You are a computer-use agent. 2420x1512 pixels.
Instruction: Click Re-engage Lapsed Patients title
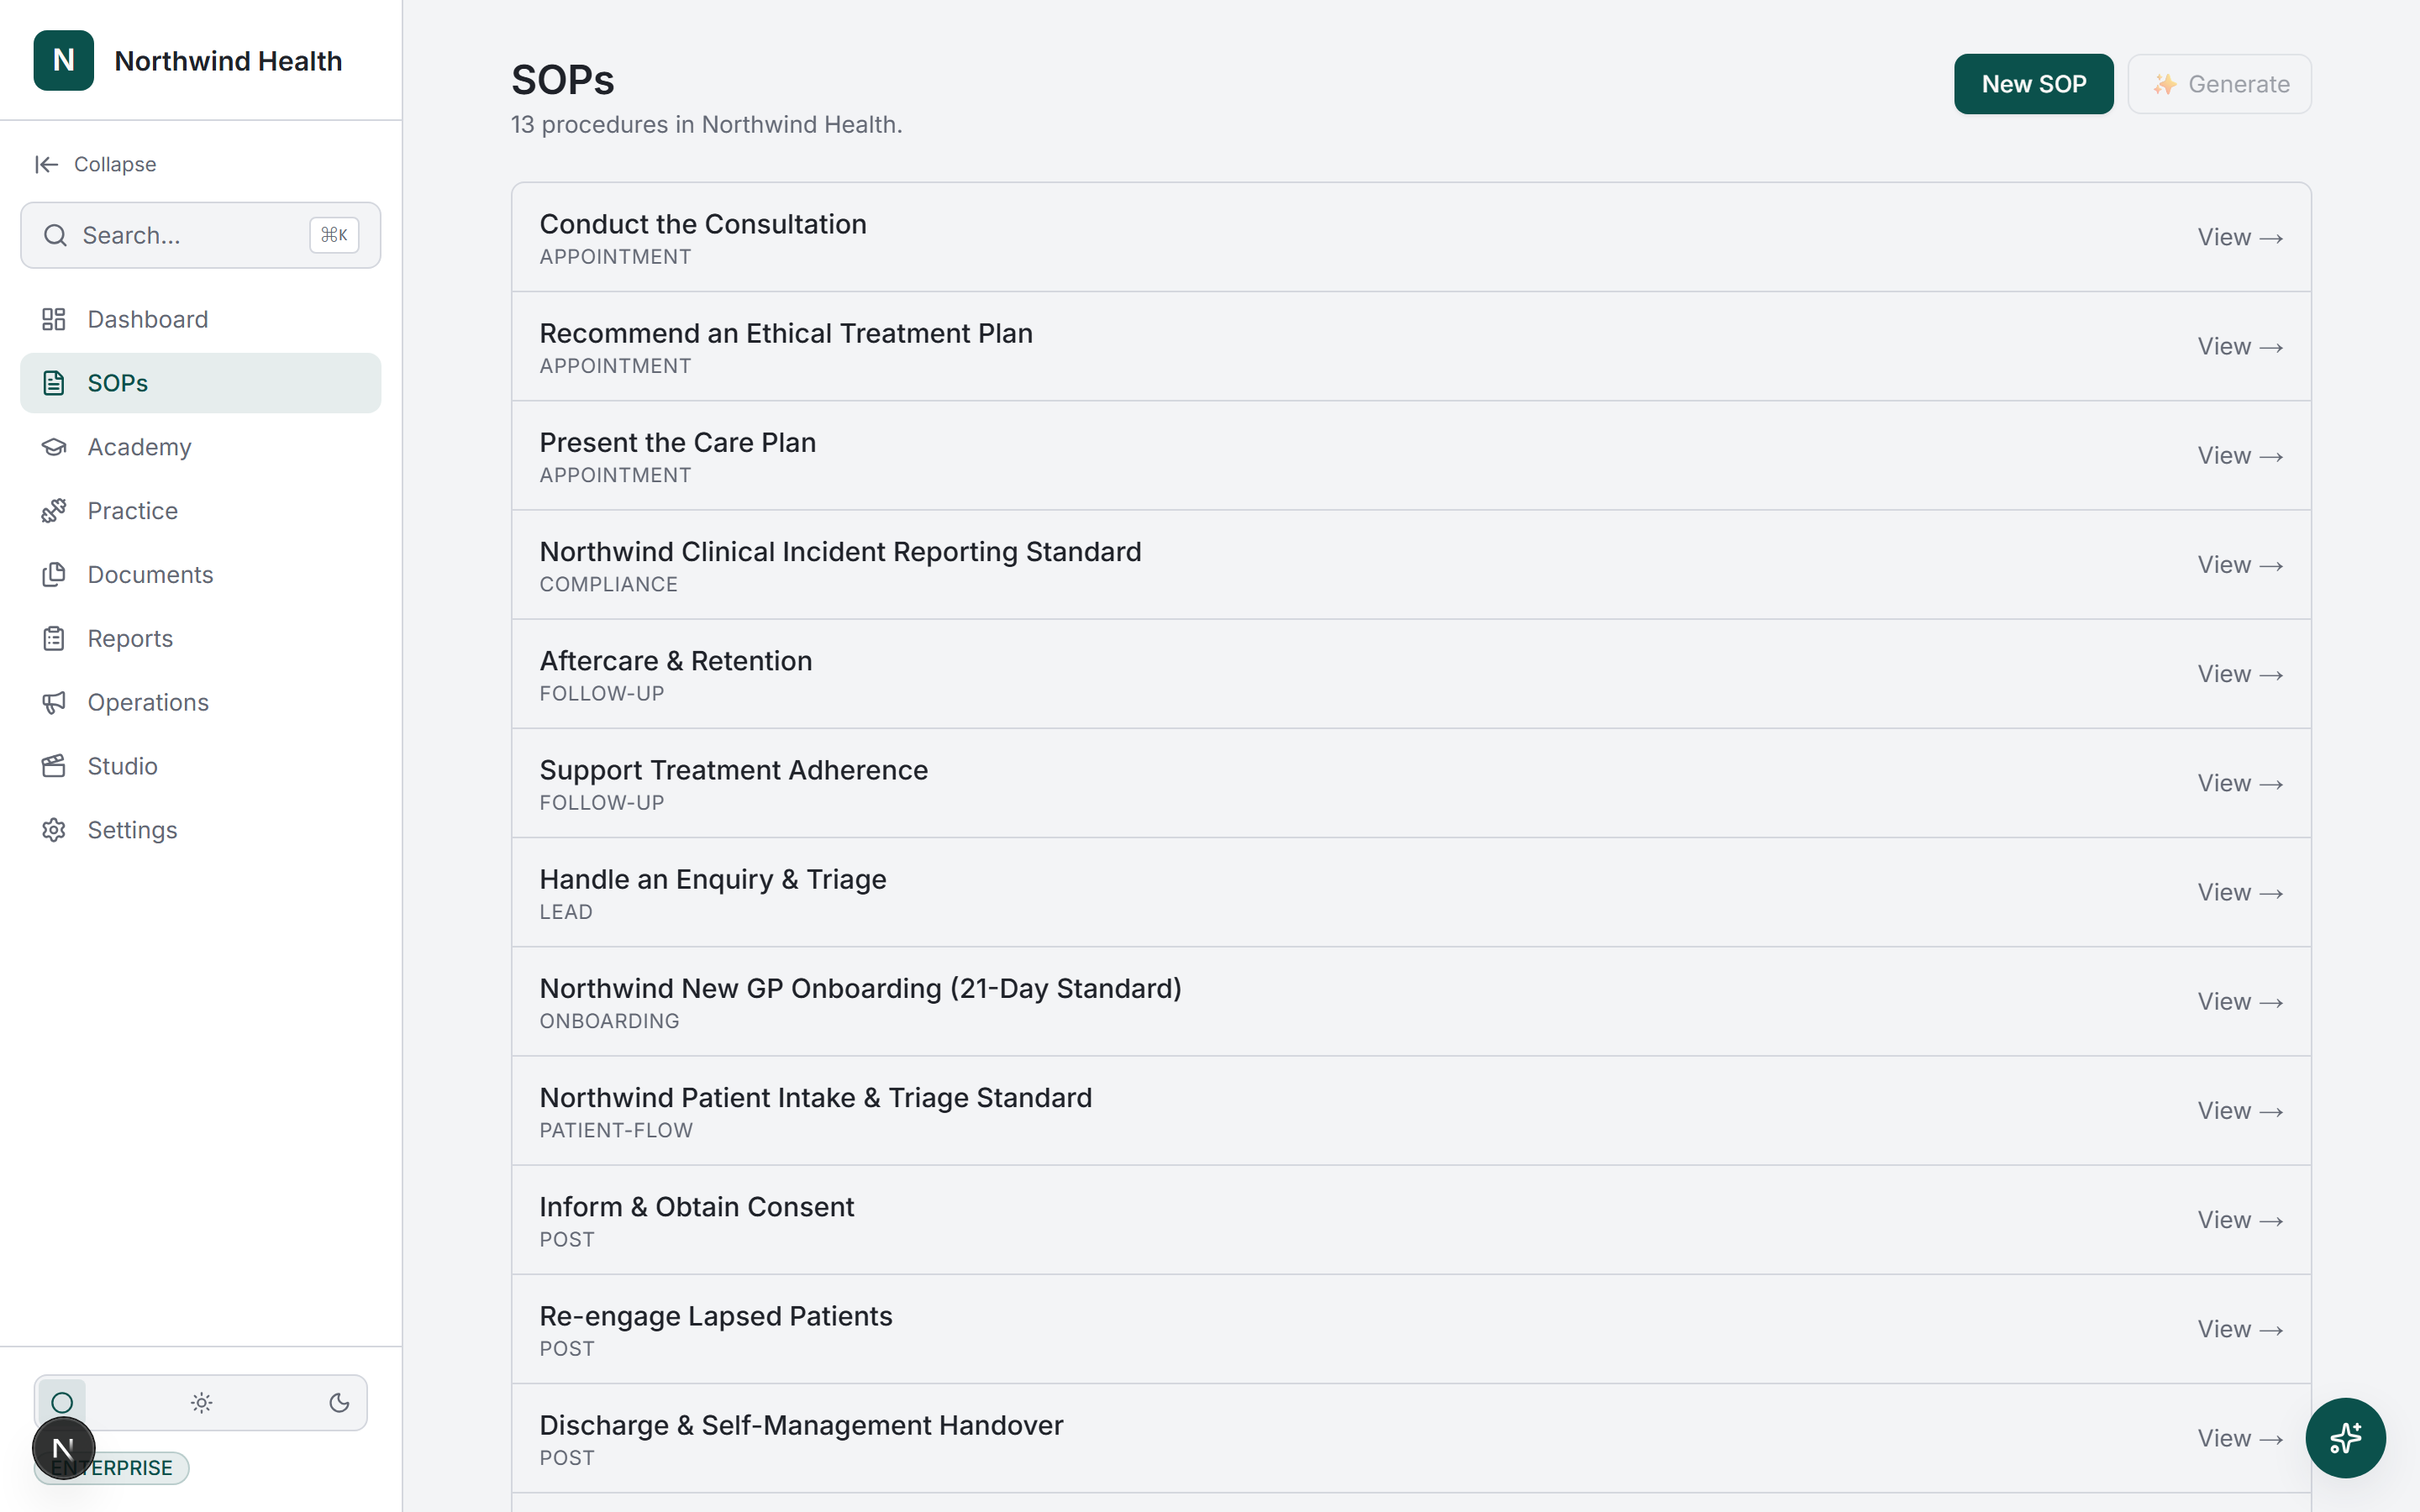[715, 1316]
